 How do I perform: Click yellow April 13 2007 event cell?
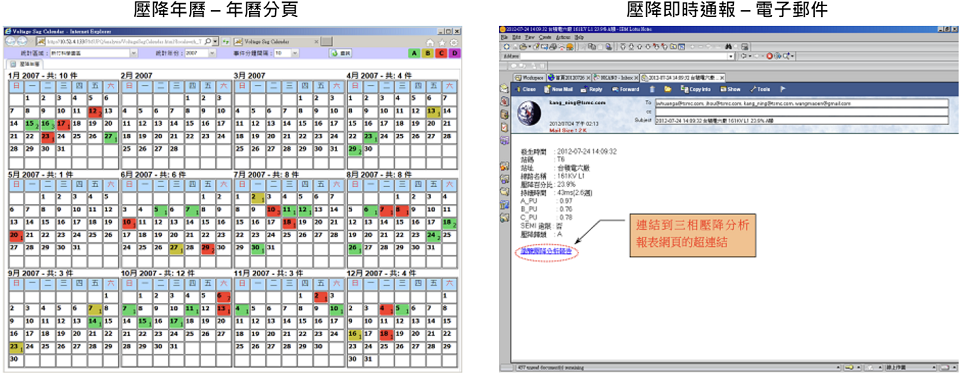[434, 112]
